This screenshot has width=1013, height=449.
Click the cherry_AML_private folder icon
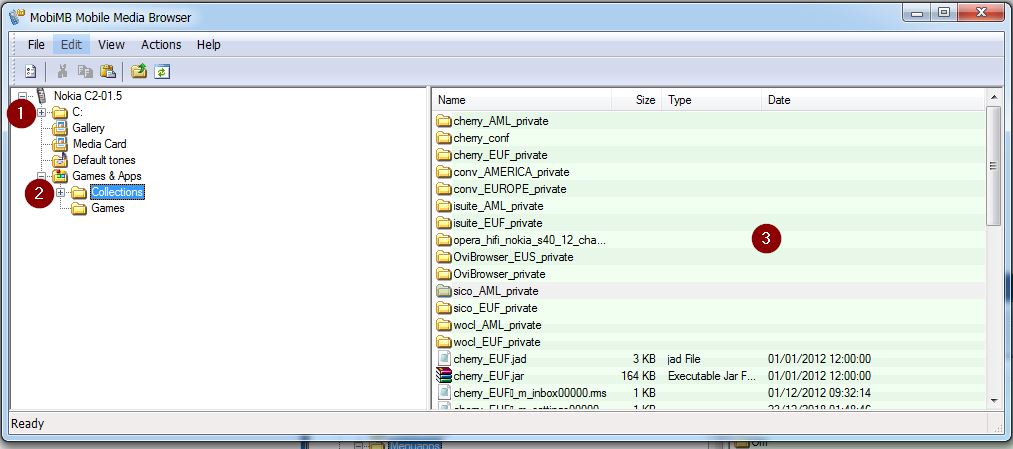click(x=444, y=121)
